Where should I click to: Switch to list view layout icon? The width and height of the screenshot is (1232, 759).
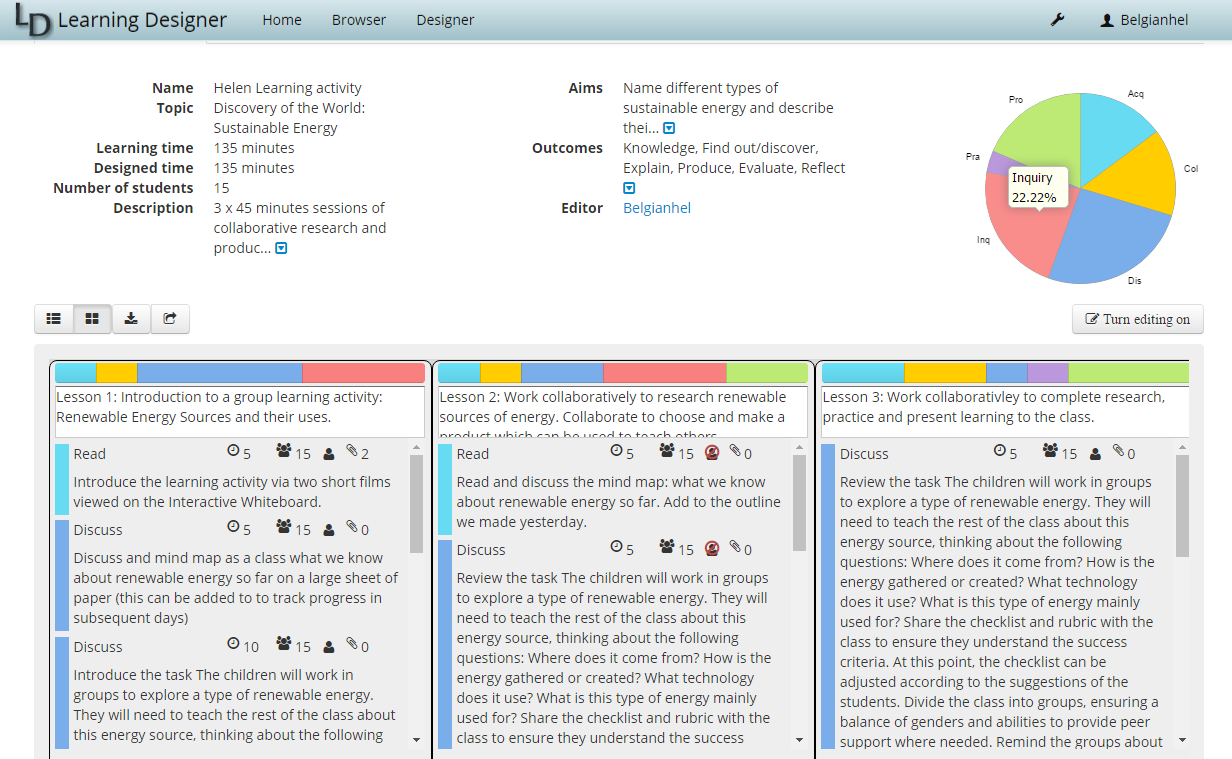tap(54, 319)
